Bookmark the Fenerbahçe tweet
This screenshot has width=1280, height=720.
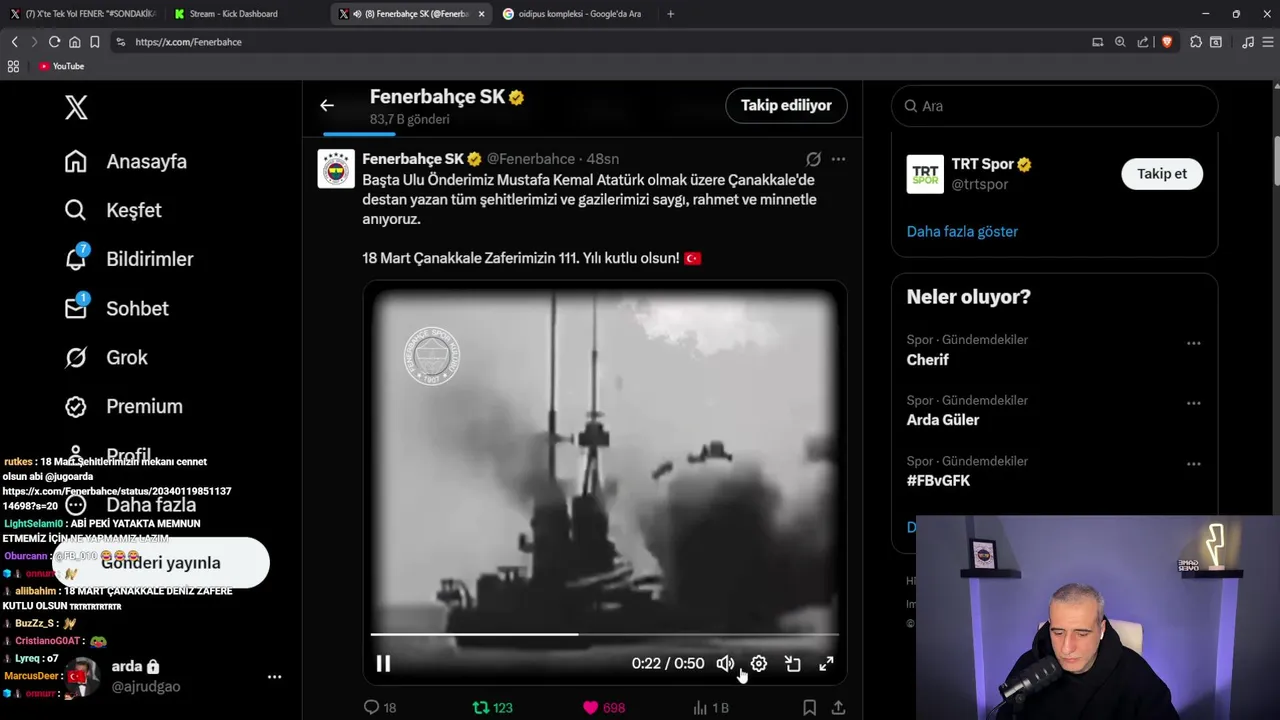[809, 708]
